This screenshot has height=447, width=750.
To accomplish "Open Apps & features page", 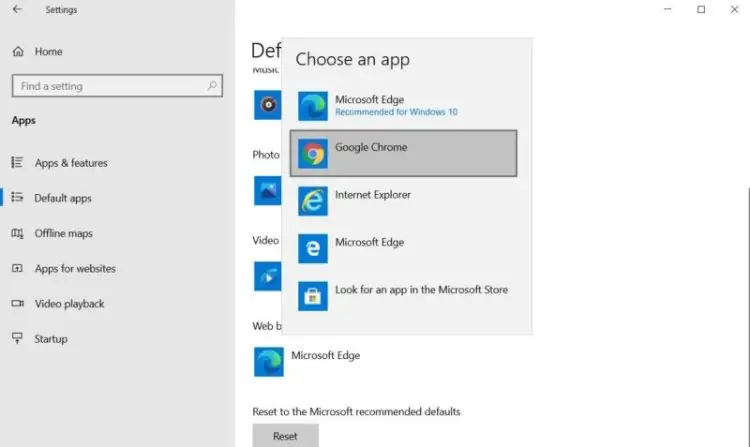I will [71, 163].
